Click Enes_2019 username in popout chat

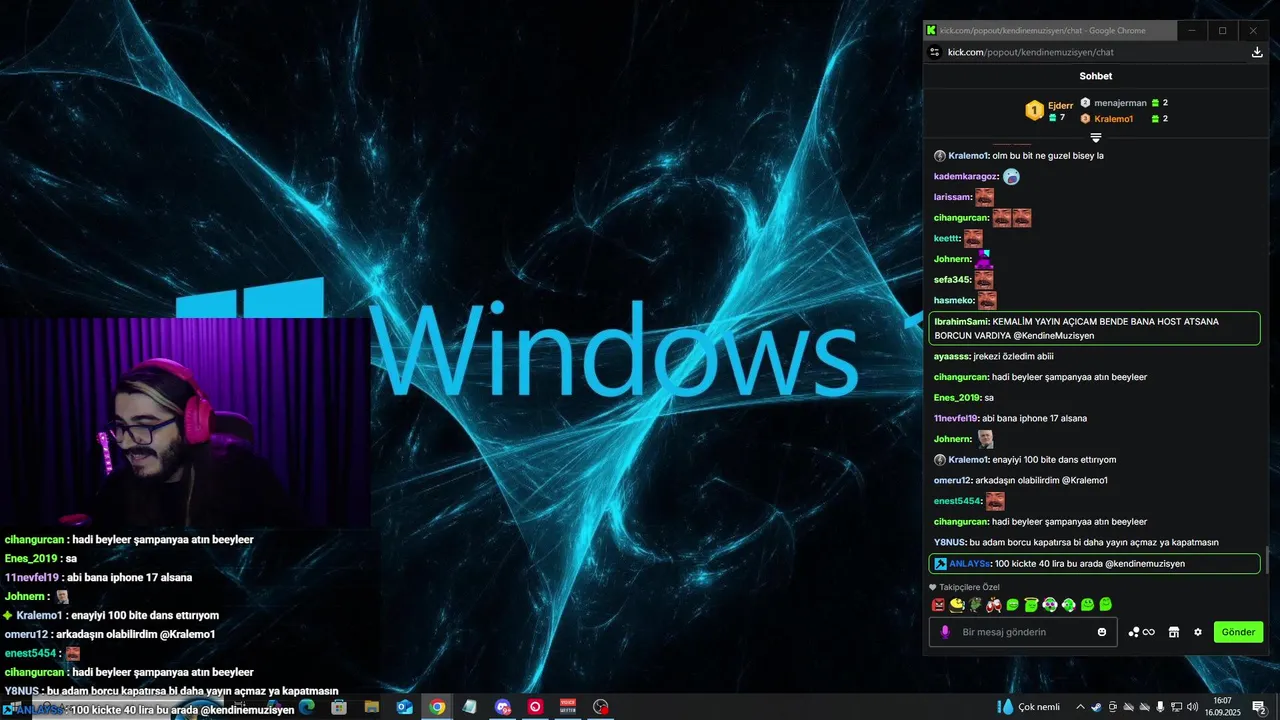click(x=957, y=398)
